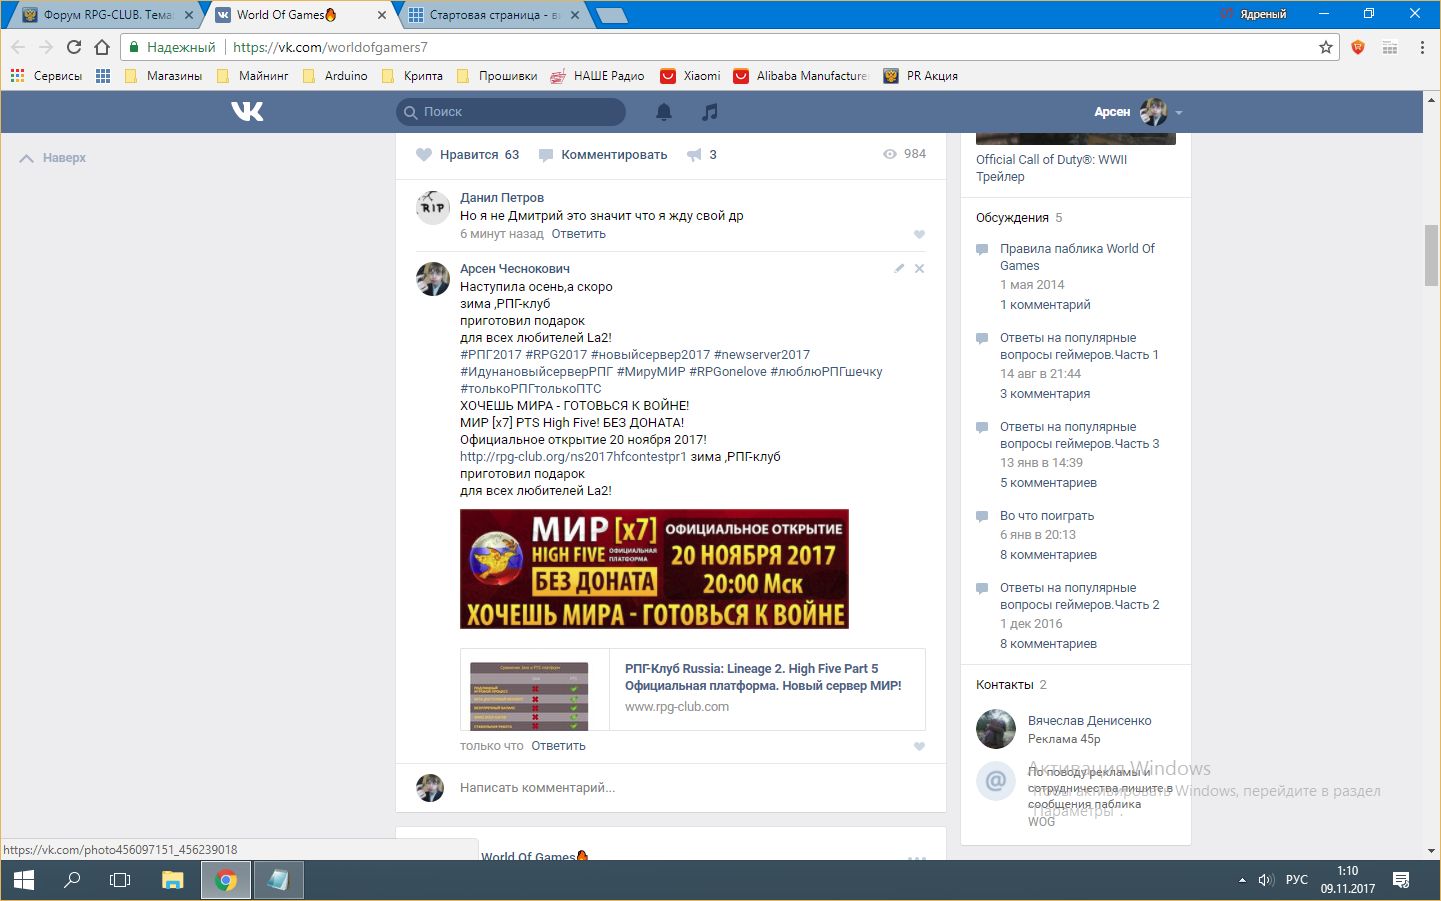
Task: Focus the VK search field
Action: click(511, 112)
